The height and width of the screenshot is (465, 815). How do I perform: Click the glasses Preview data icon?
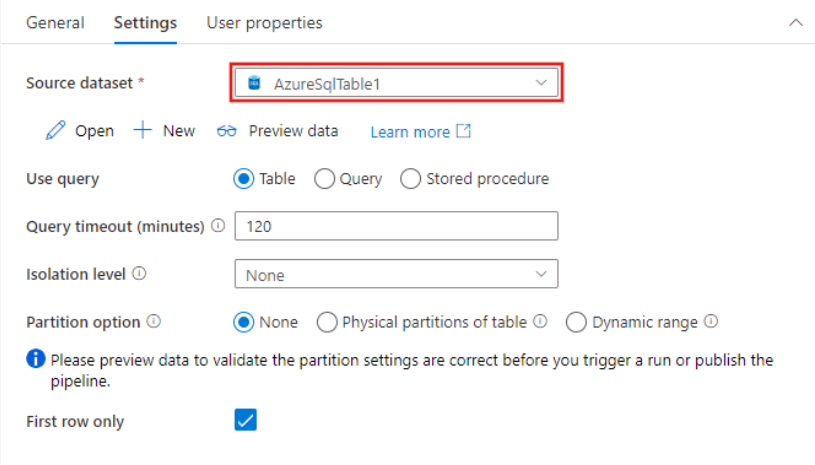click(227, 131)
